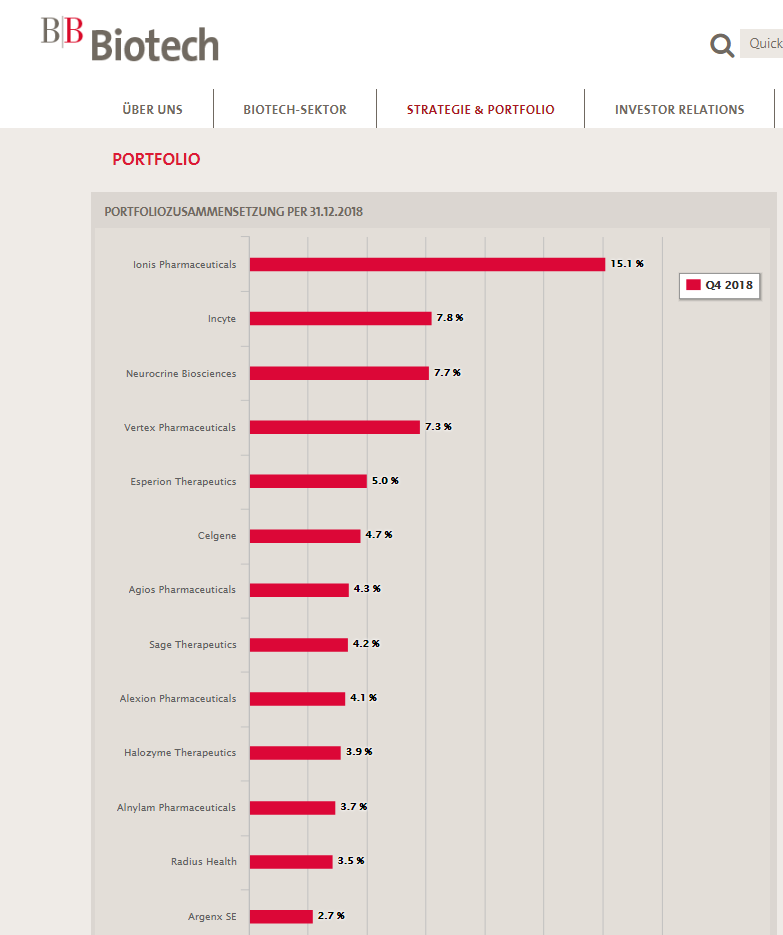Click the Agios Pharmaceuticals axis label
The height and width of the screenshot is (935, 783).
click(x=182, y=590)
